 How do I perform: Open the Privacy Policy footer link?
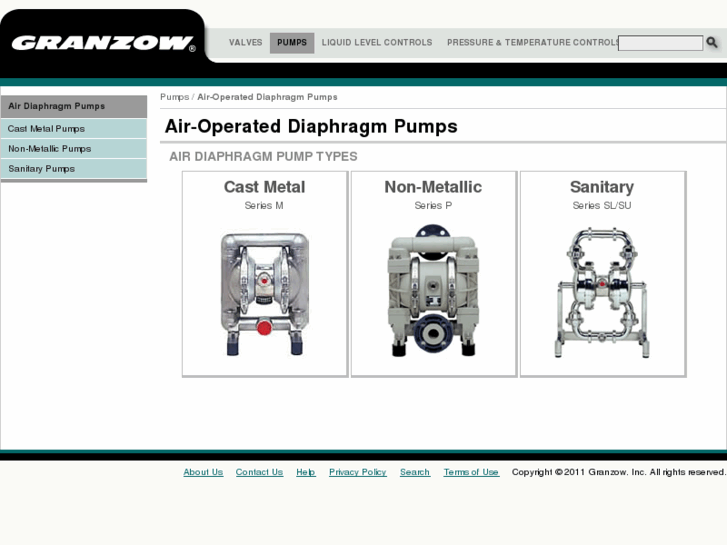coord(357,472)
